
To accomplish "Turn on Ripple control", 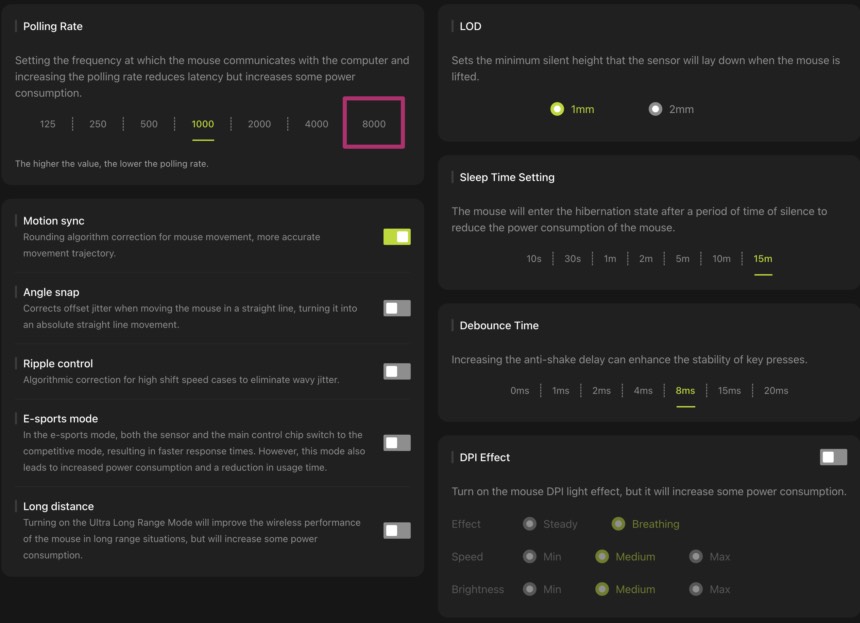I will (x=396, y=371).
